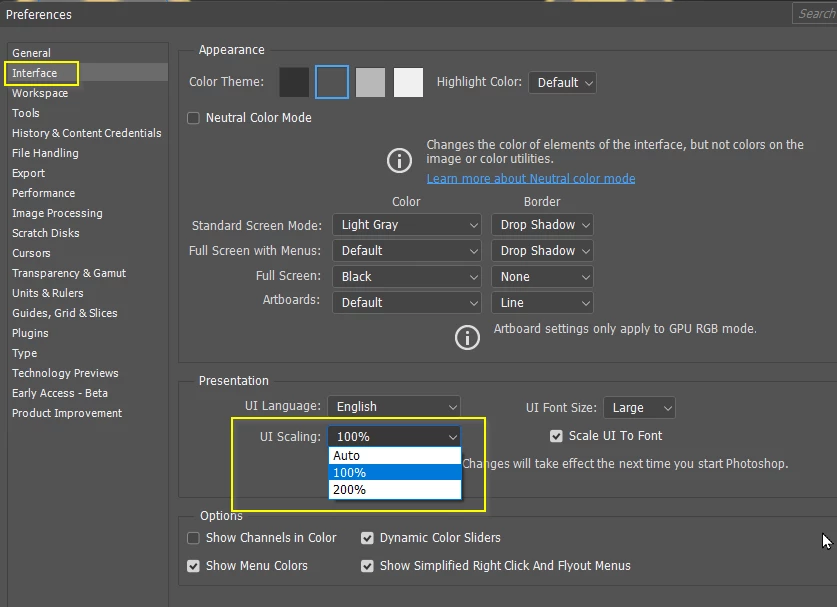Click the Artboard settings info icon
The width and height of the screenshot is (837, 607).
coord(467,337)
